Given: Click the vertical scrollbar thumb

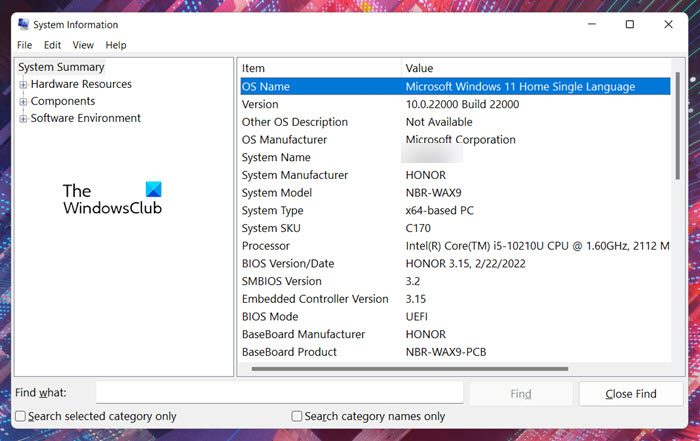Looking at the screenshot, I should tap(678, 126).
